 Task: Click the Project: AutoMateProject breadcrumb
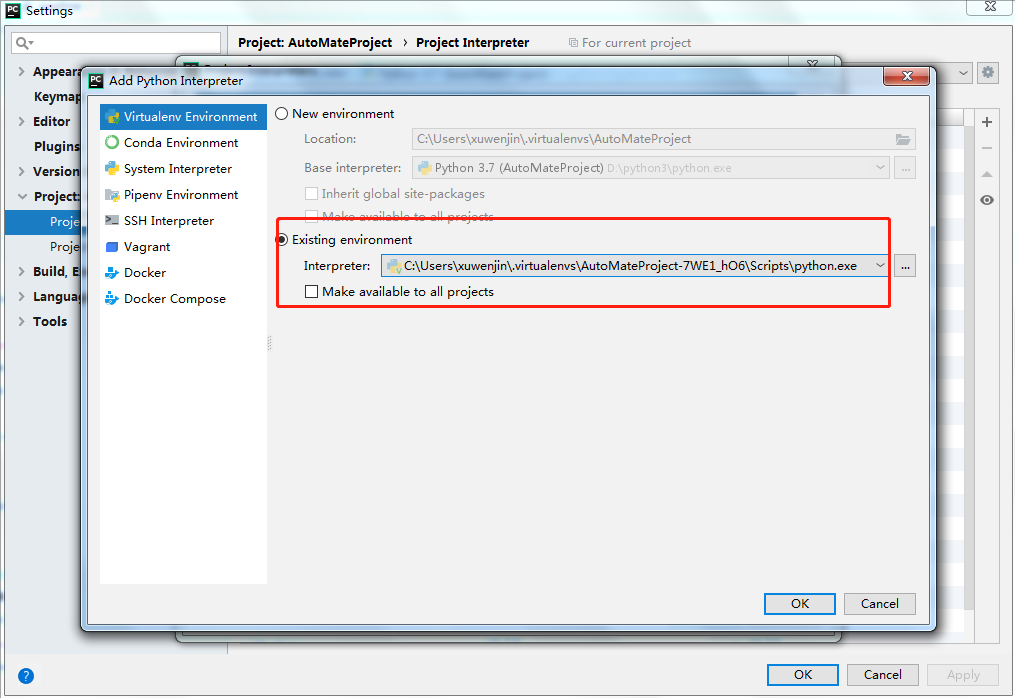(x=315, y=43)
